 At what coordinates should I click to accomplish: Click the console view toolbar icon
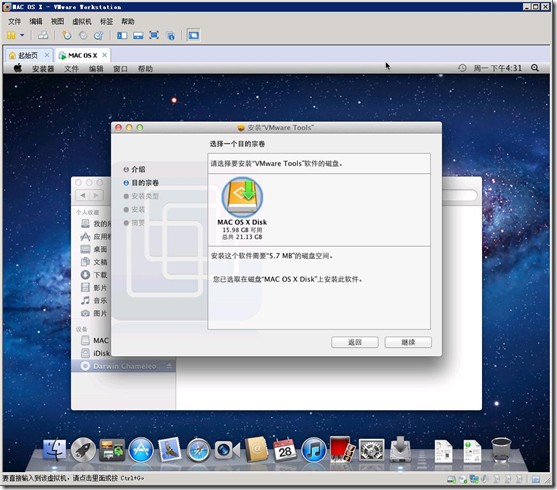click(194, 35)
